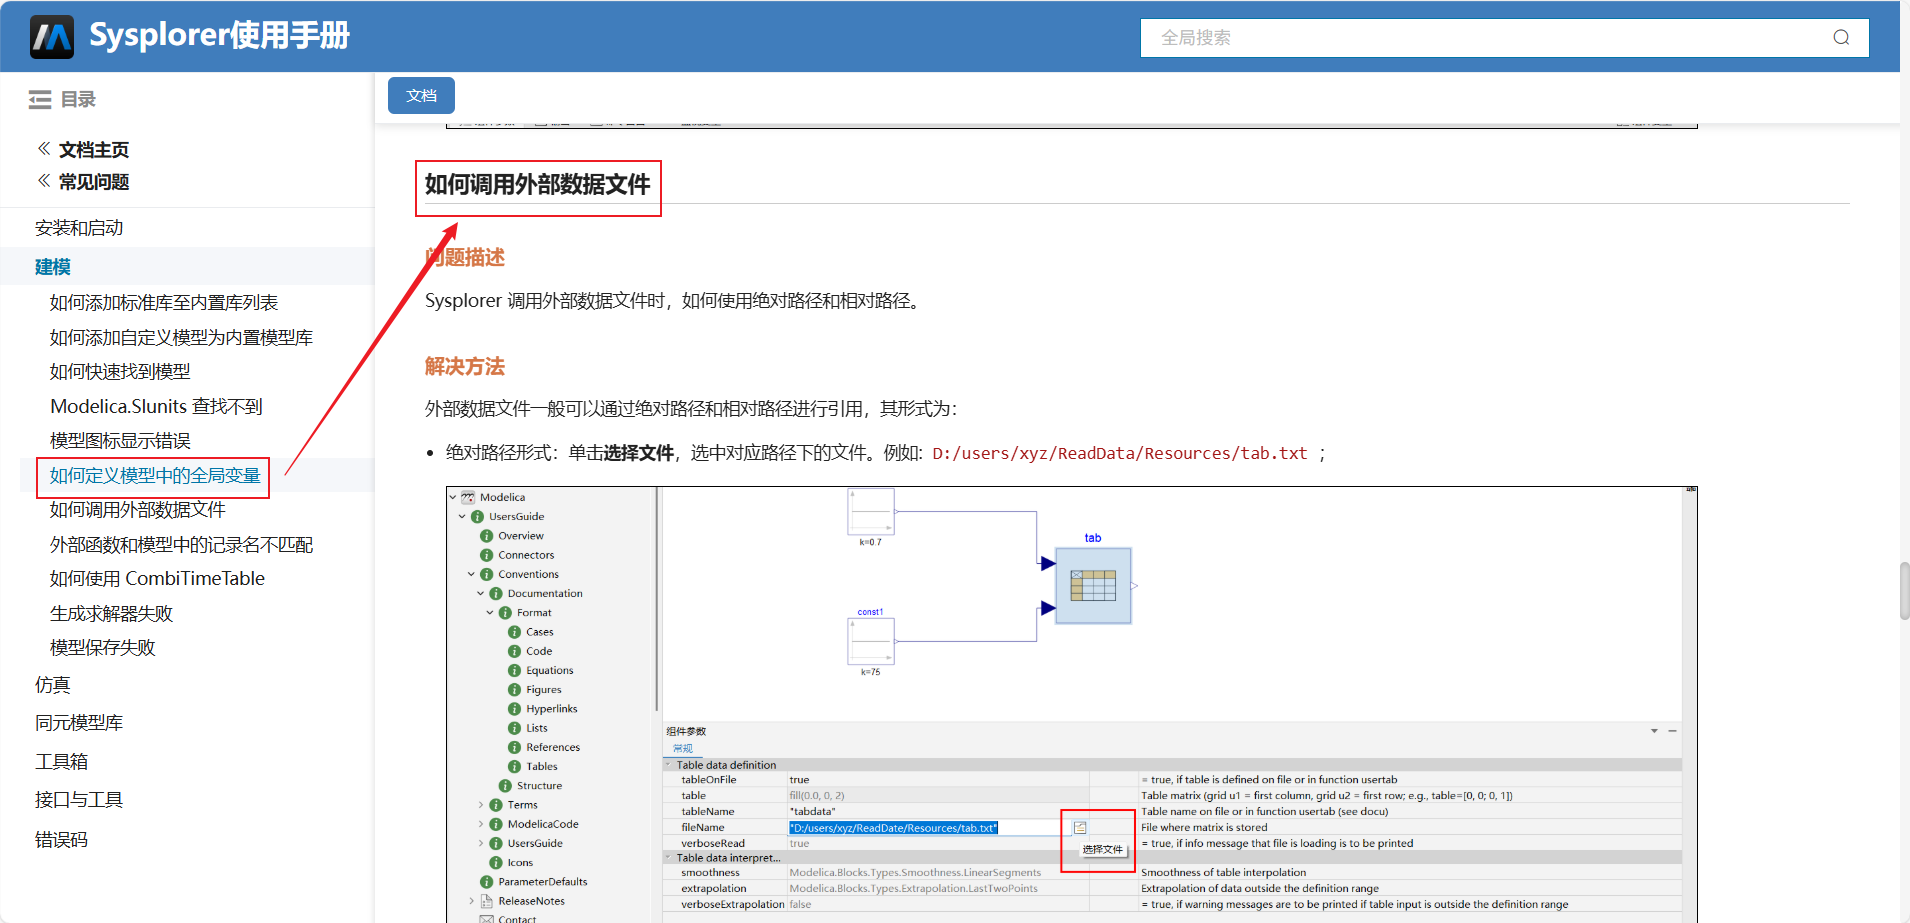Click the 如何调用外部数据文件 heading
This screenshot has height=923, width=1910.
[x=537, y=185]
